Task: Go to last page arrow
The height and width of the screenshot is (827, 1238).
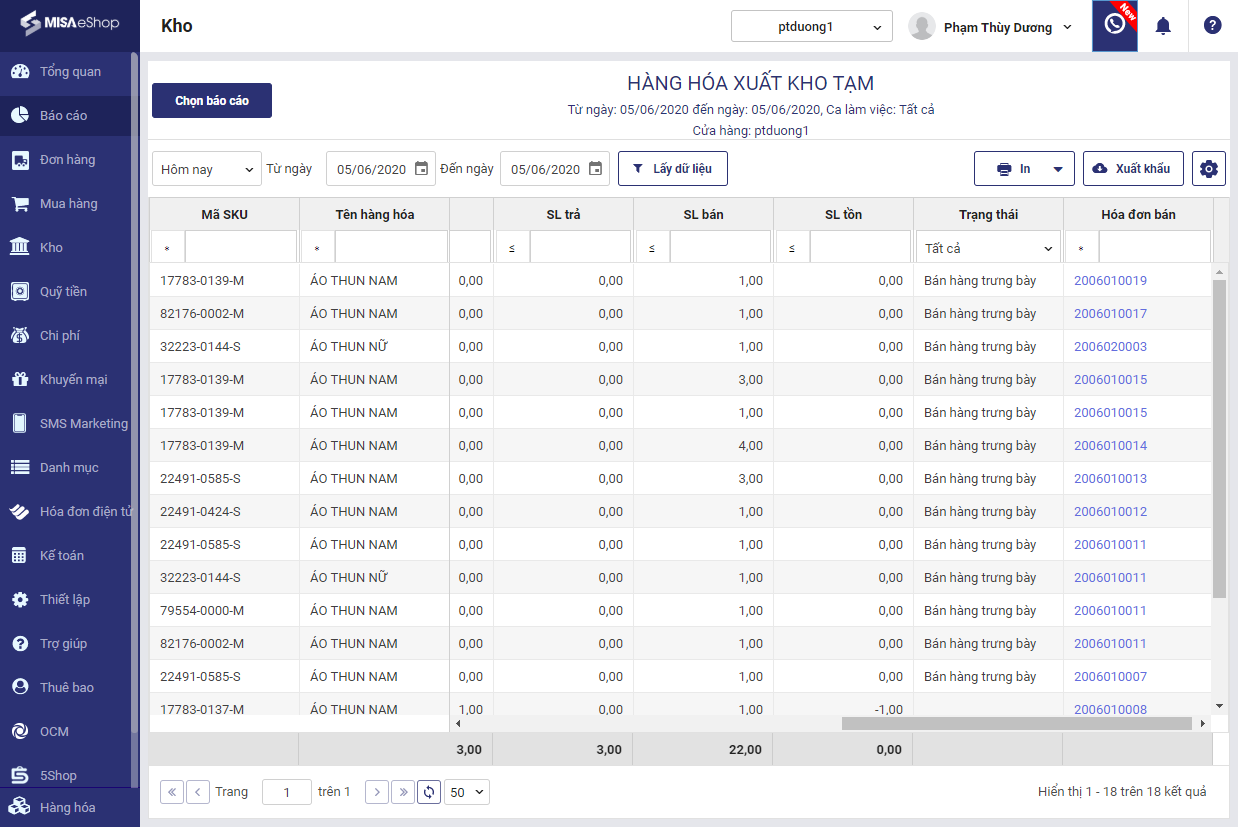Action: click(x=403, y=792)
